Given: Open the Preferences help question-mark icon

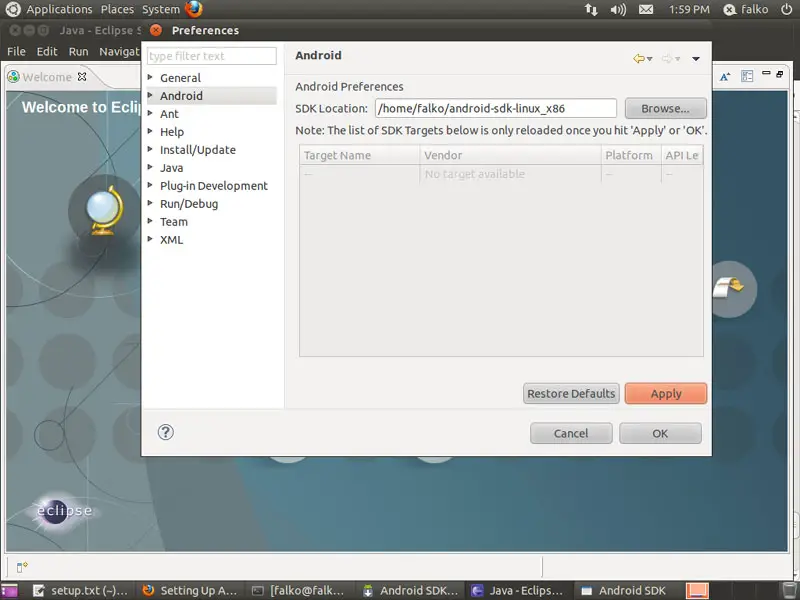Looking at the screenshot, I should coord(165,432).
